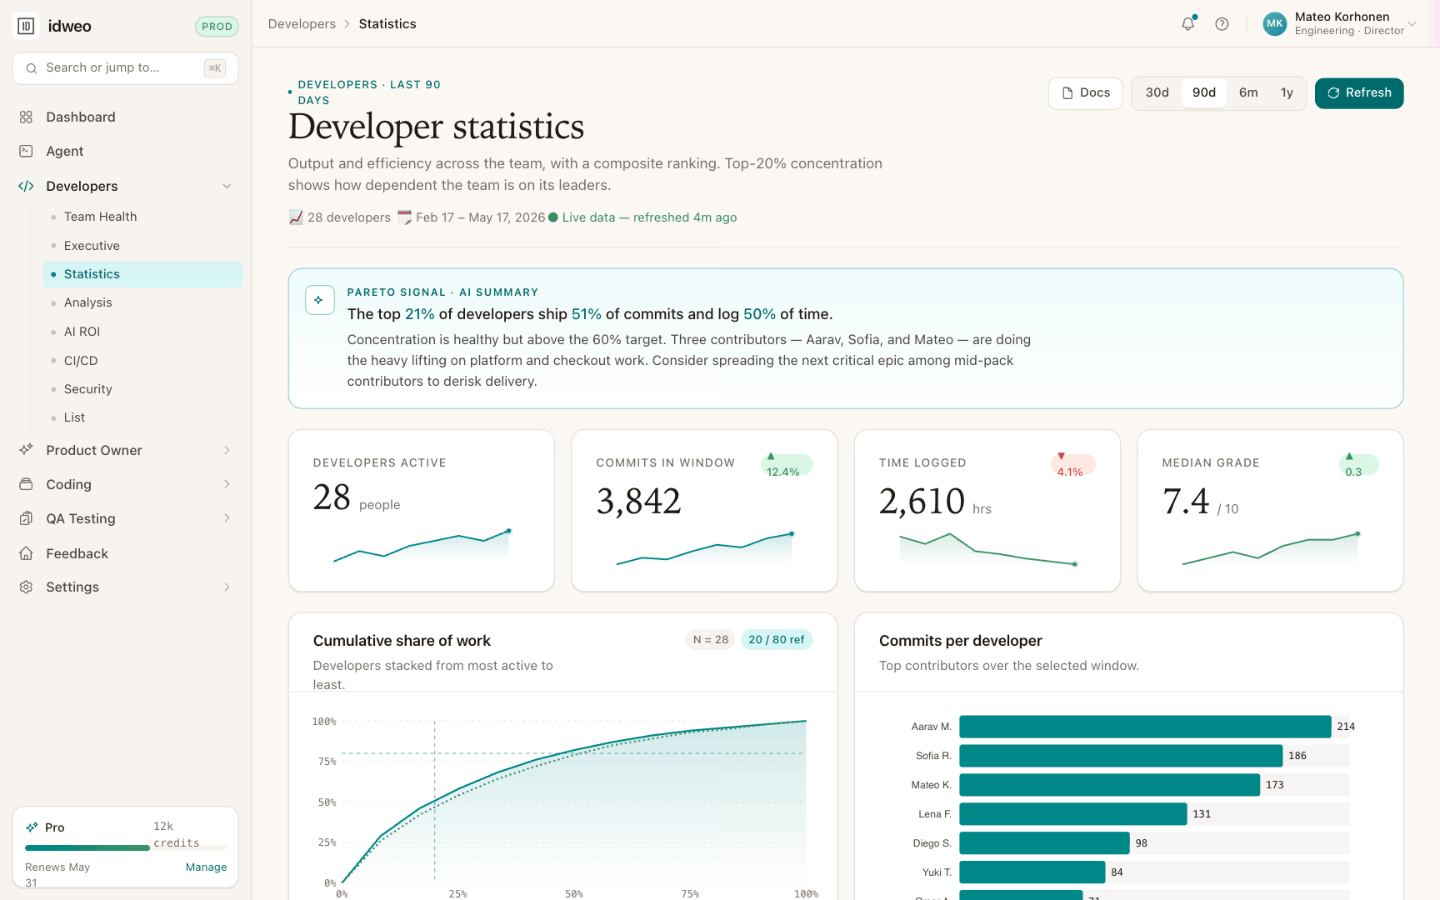The height and width of the screenshot is (900, 1440).
Task: Click the Pro credits progress bar
Action: (125, 848)
